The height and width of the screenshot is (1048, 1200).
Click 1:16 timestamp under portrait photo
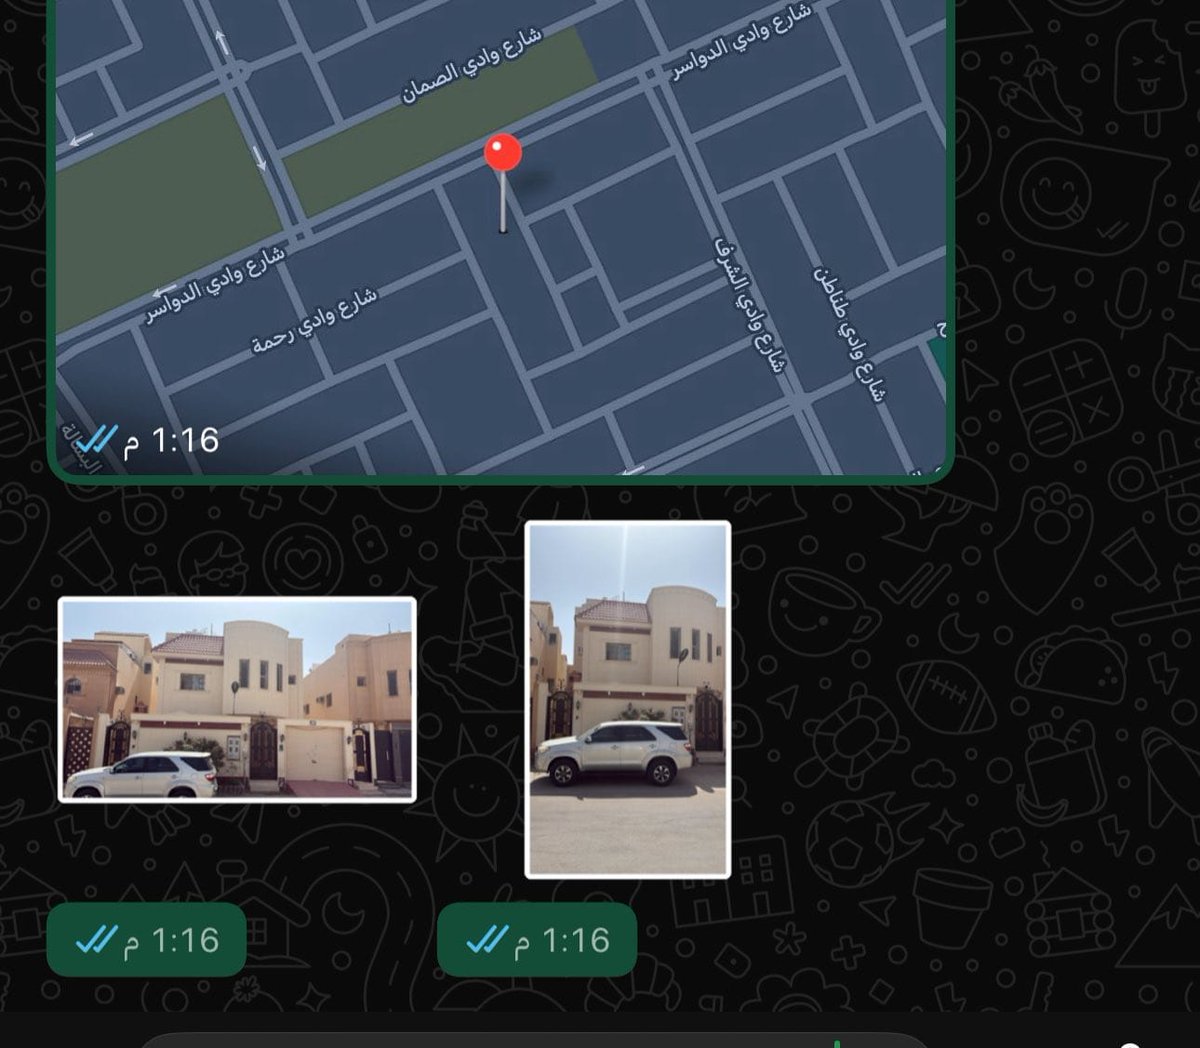pyautogui.click(x=563, y=941)
